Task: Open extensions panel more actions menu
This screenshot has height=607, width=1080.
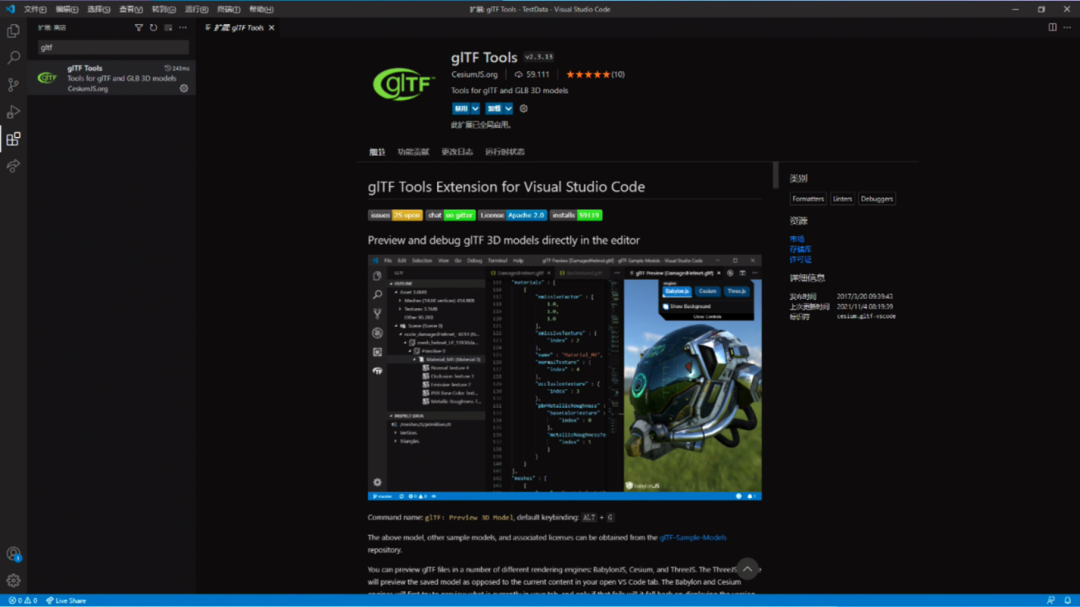Action: pyautogui.click(x=183, y=28)
